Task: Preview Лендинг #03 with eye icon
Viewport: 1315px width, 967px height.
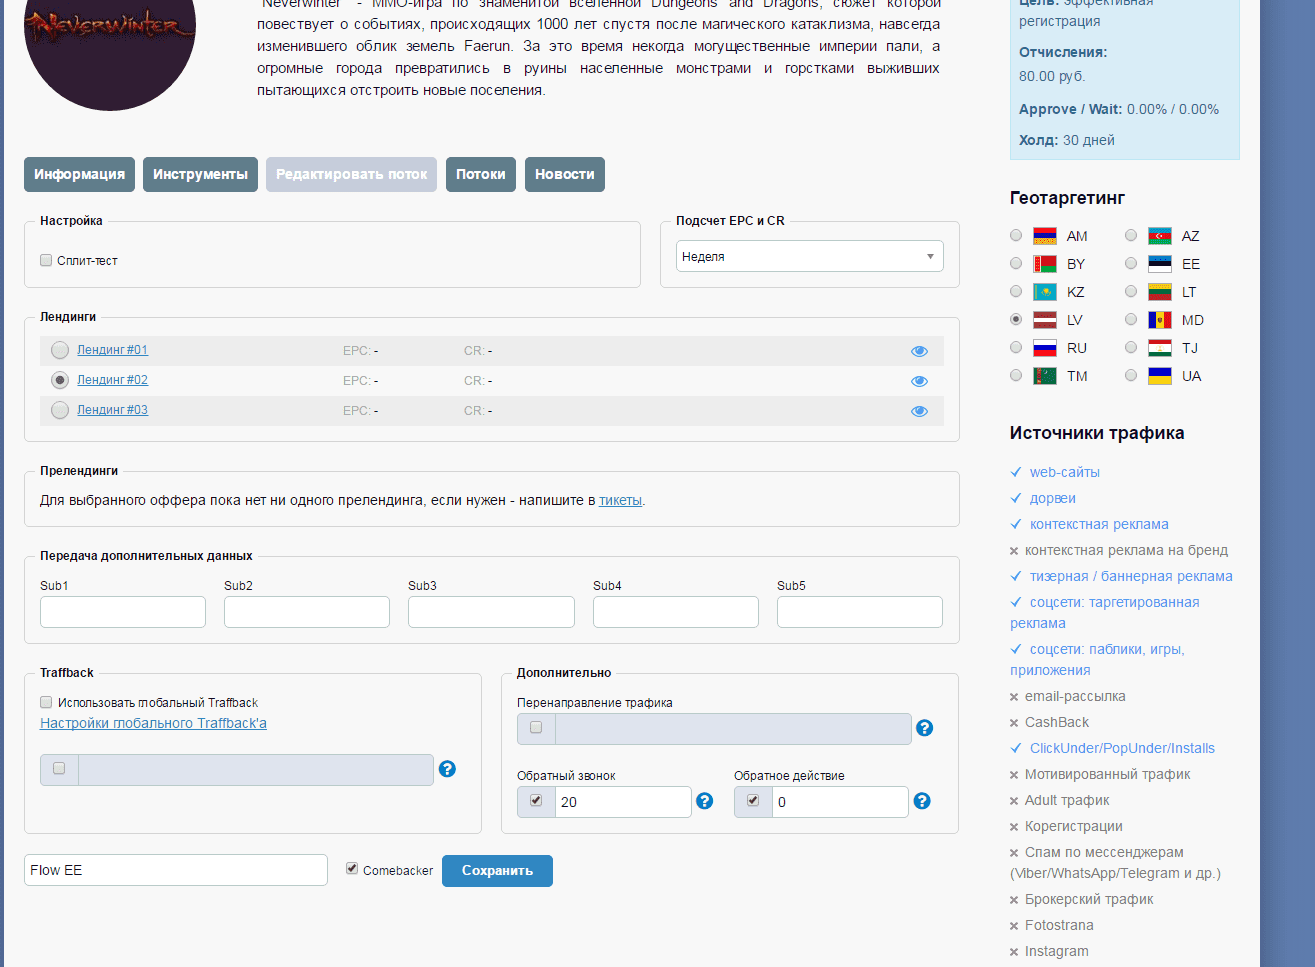Action: coord(919,411)
